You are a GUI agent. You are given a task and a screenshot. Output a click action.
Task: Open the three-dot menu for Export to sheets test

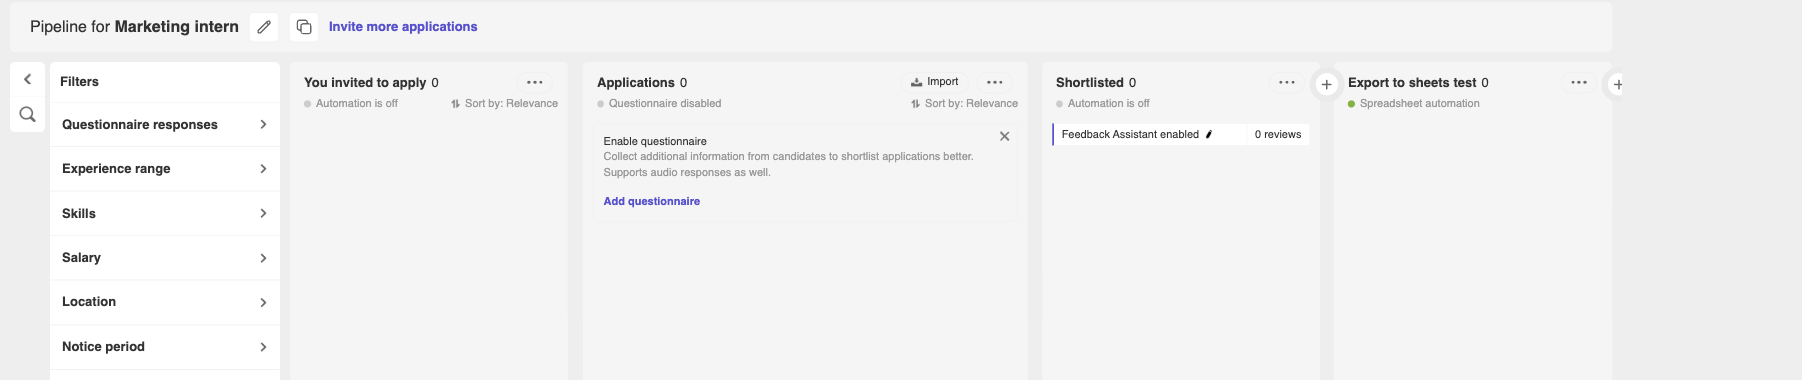[x=1579, y=83]
